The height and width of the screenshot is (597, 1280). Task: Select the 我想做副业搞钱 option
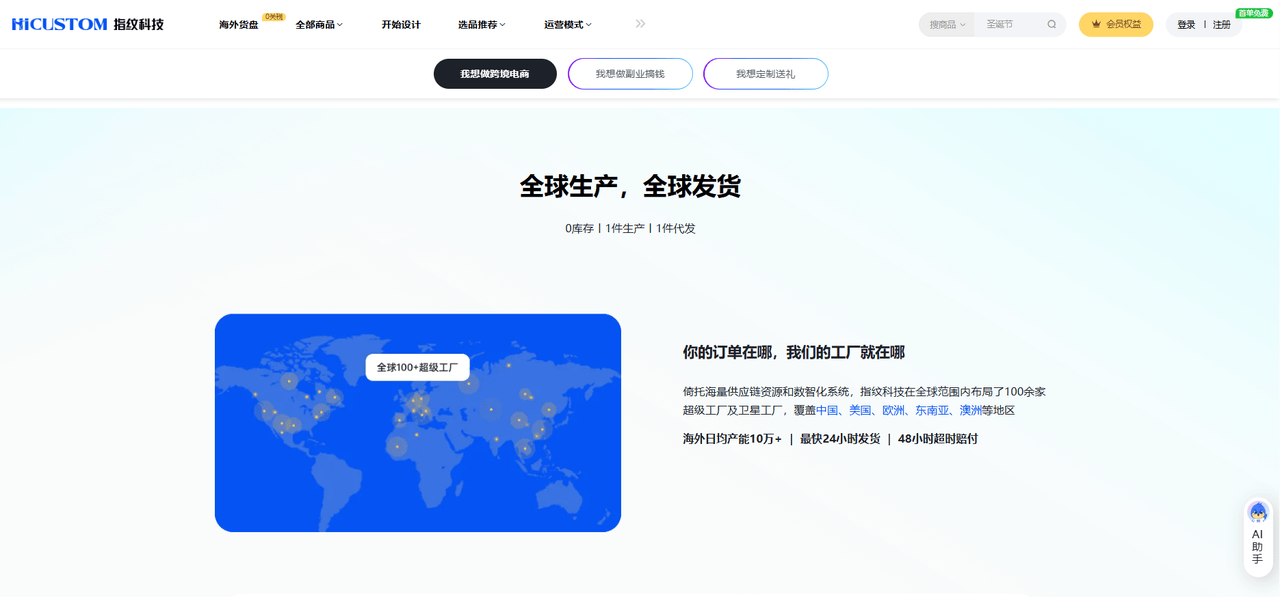point(630,74)
